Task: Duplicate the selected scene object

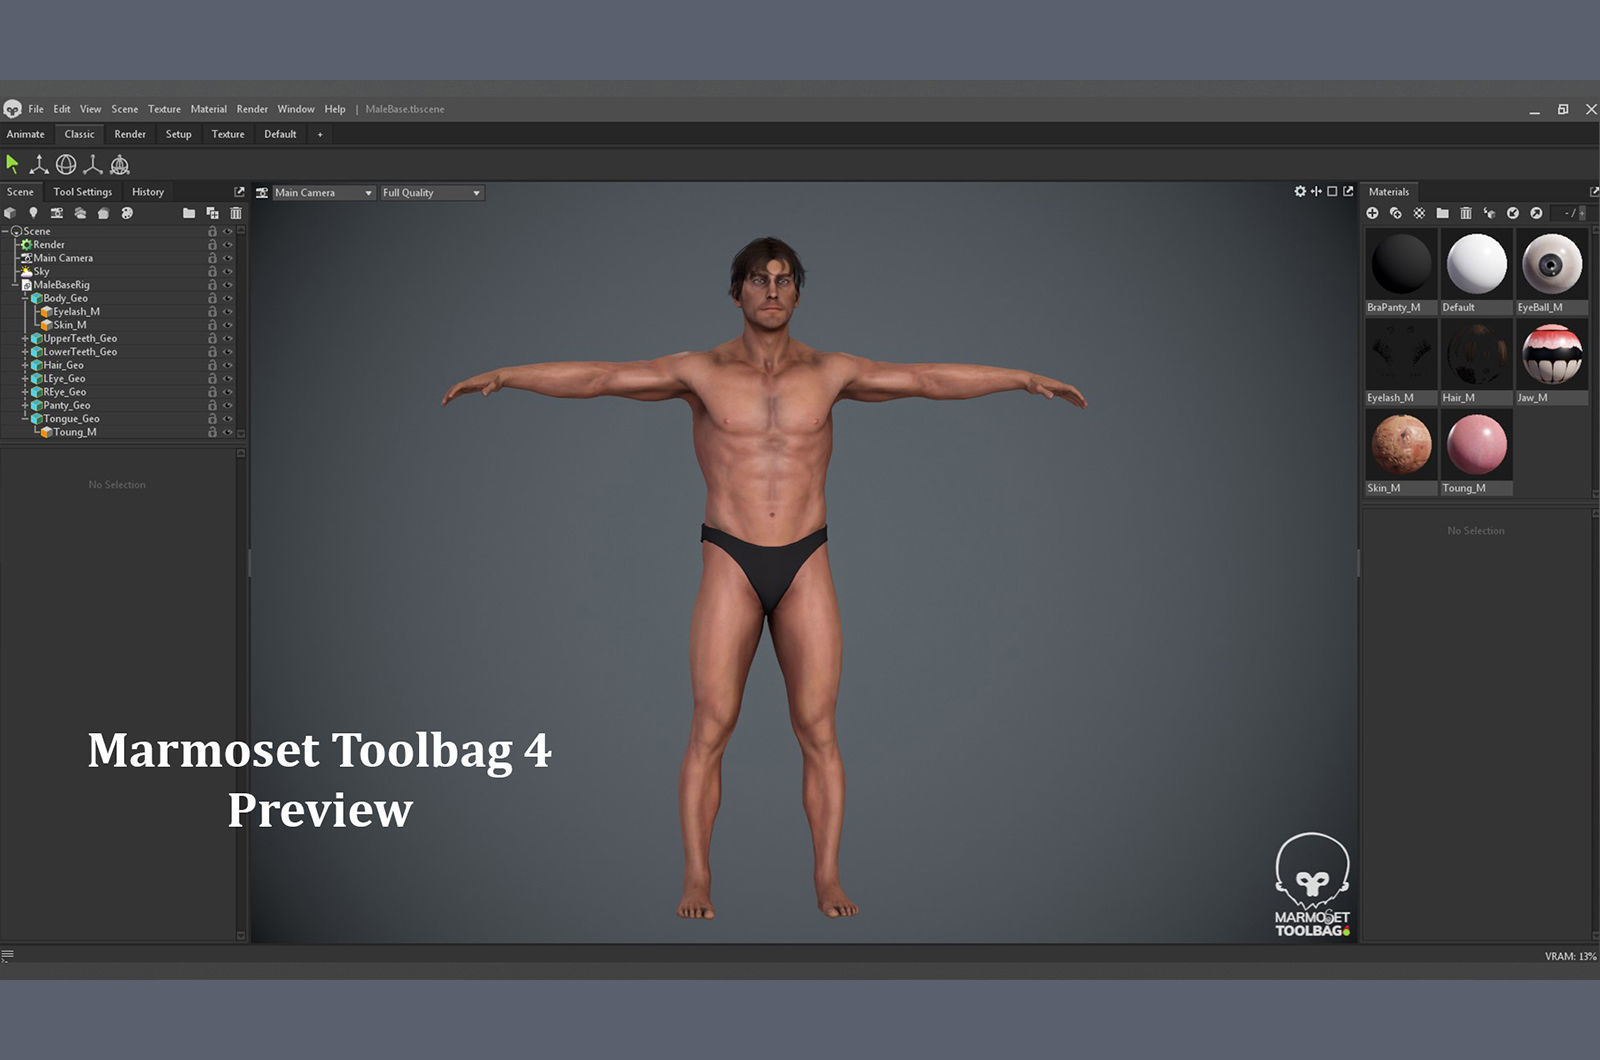Action: click(x=212, y=213)
